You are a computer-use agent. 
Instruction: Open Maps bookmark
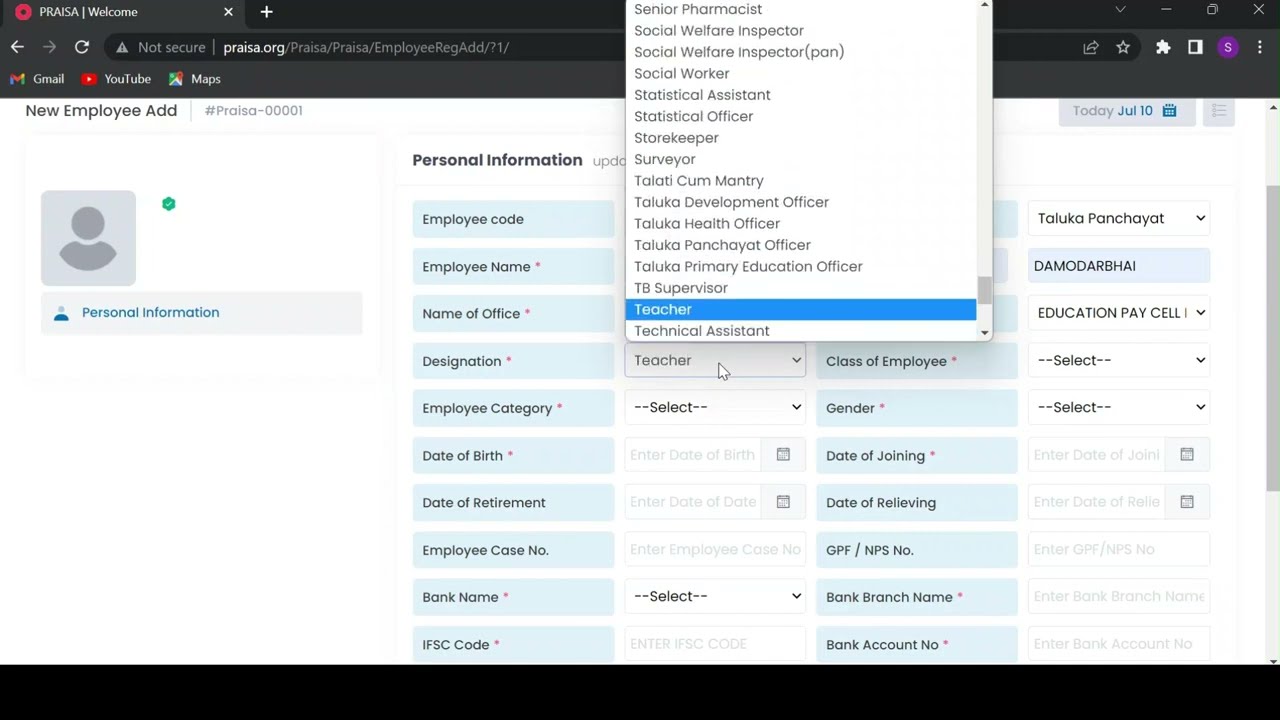click(195, 79)
